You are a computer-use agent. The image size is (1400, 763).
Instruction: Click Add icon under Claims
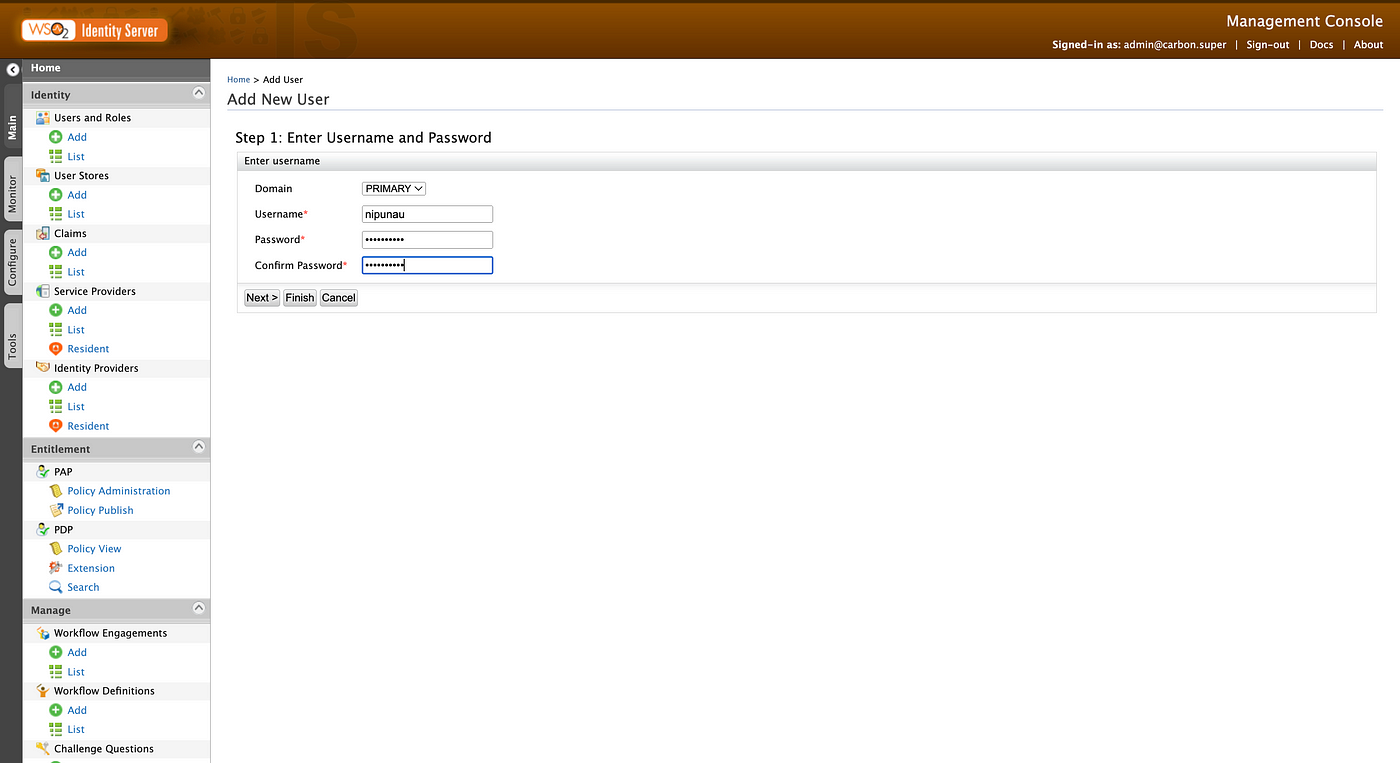(x=56, y=253)
